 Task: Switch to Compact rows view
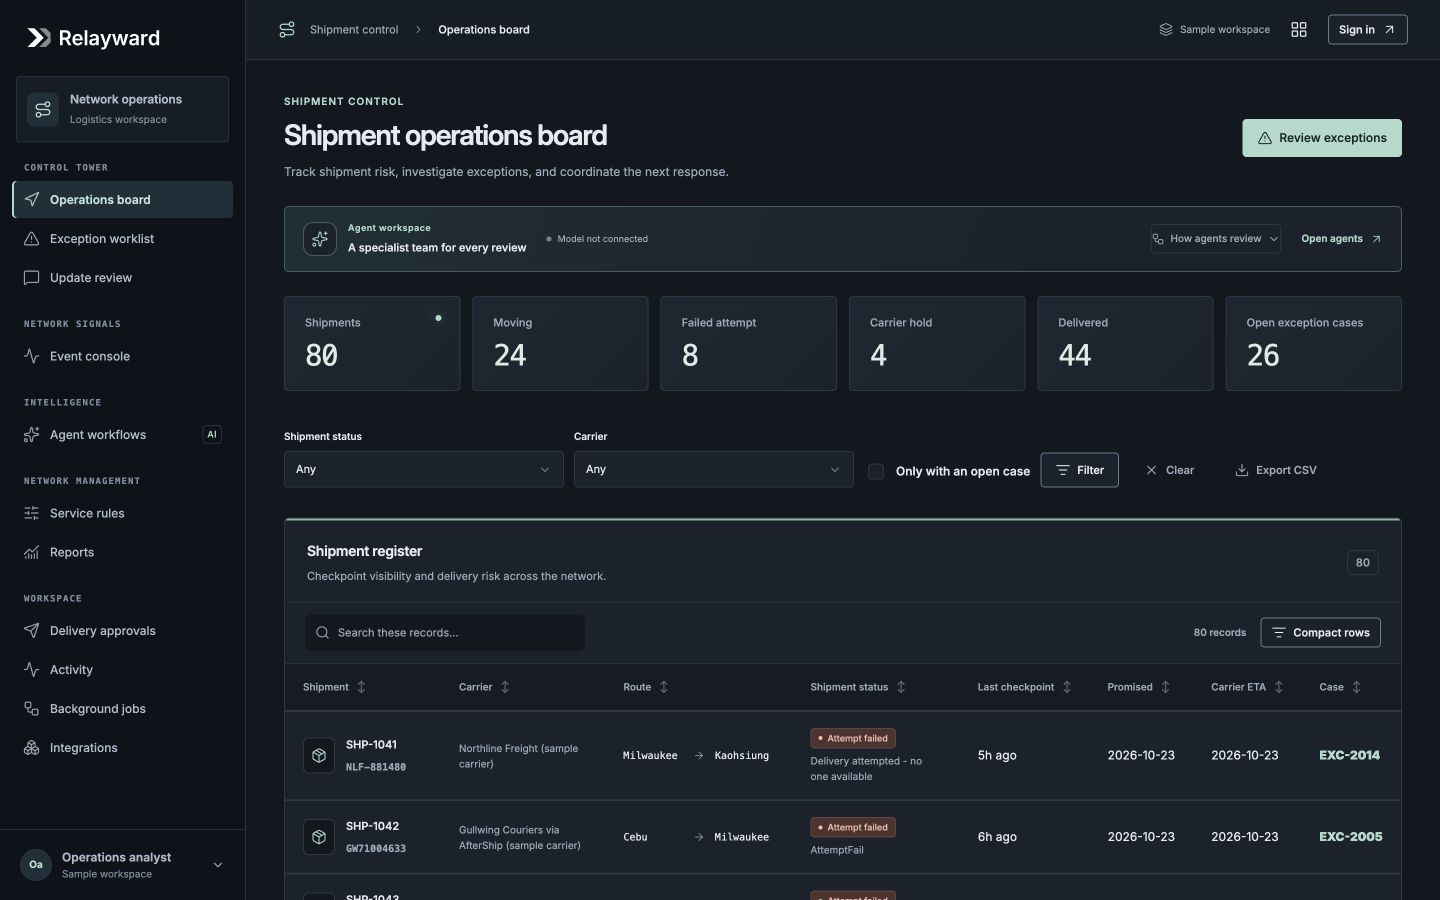click(1320, 633)
